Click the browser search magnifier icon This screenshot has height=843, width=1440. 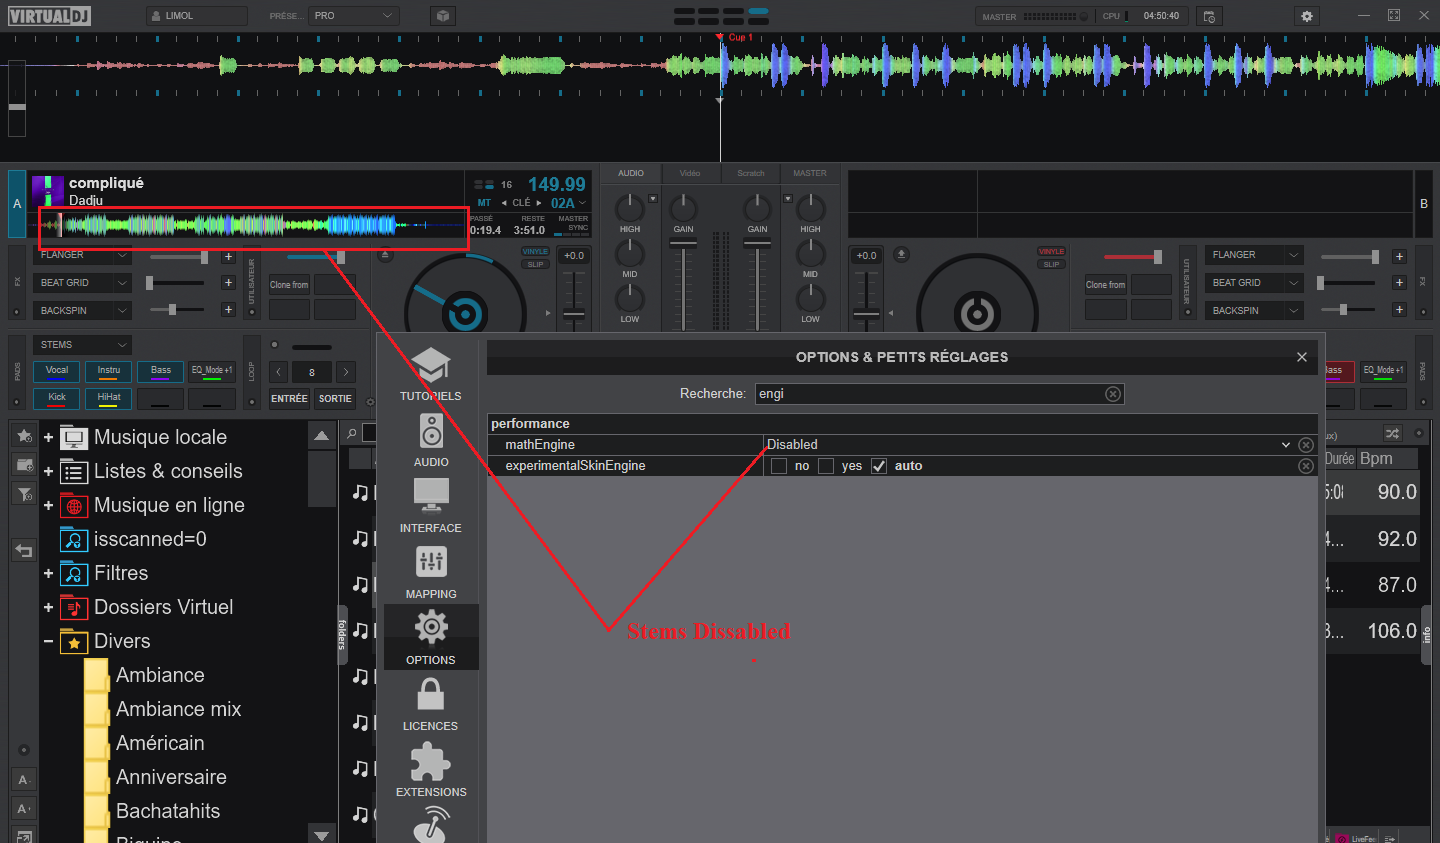[351, 433]
